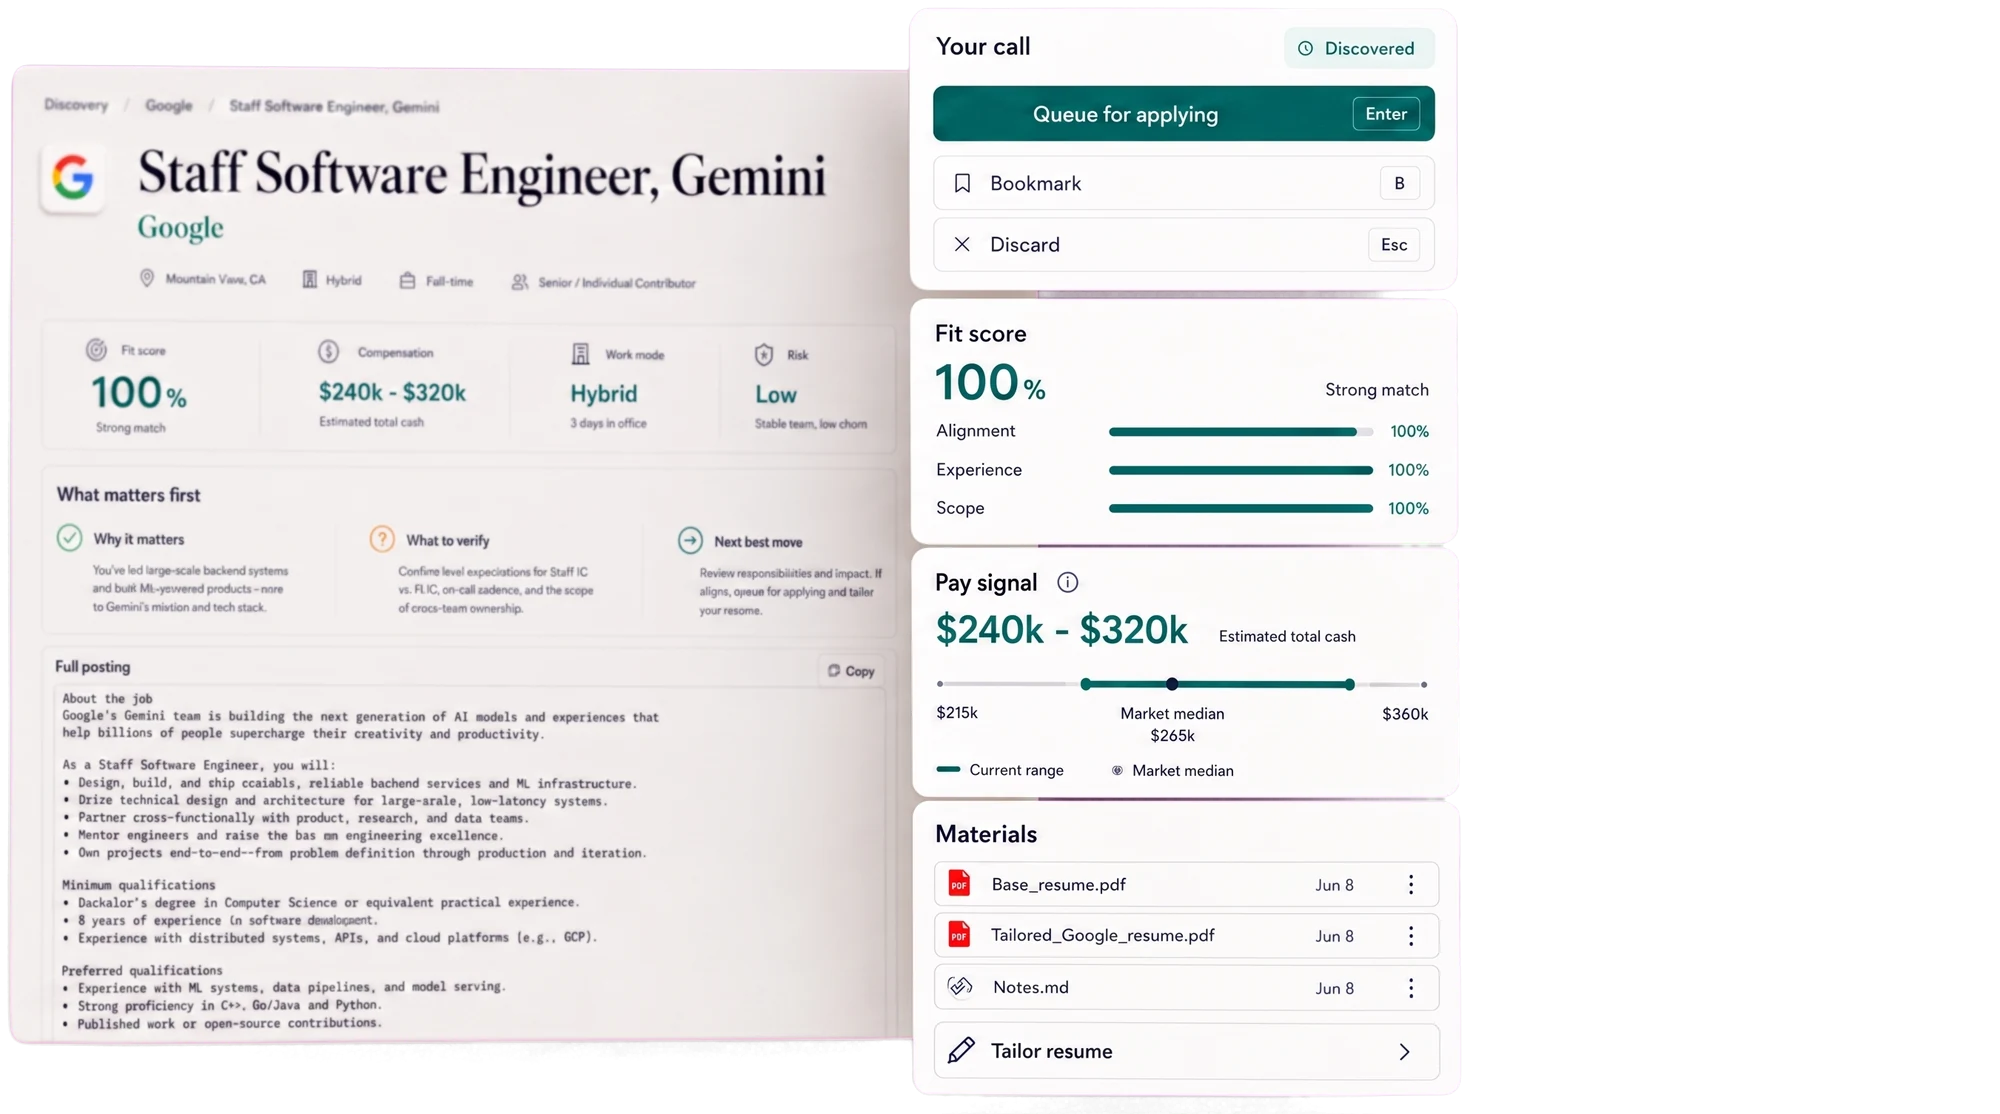Screen dimensions: 2000x1114
Task: Click the Preferred qualifications heading
Action: (142, 971)
